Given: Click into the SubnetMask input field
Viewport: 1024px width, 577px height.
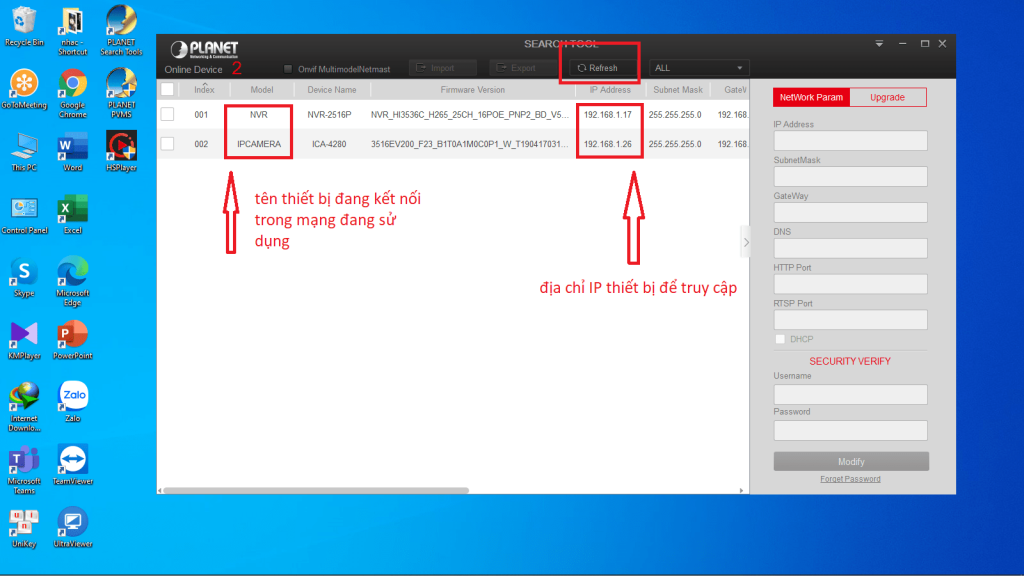Looking at the screenshot, I should point(850,176).
